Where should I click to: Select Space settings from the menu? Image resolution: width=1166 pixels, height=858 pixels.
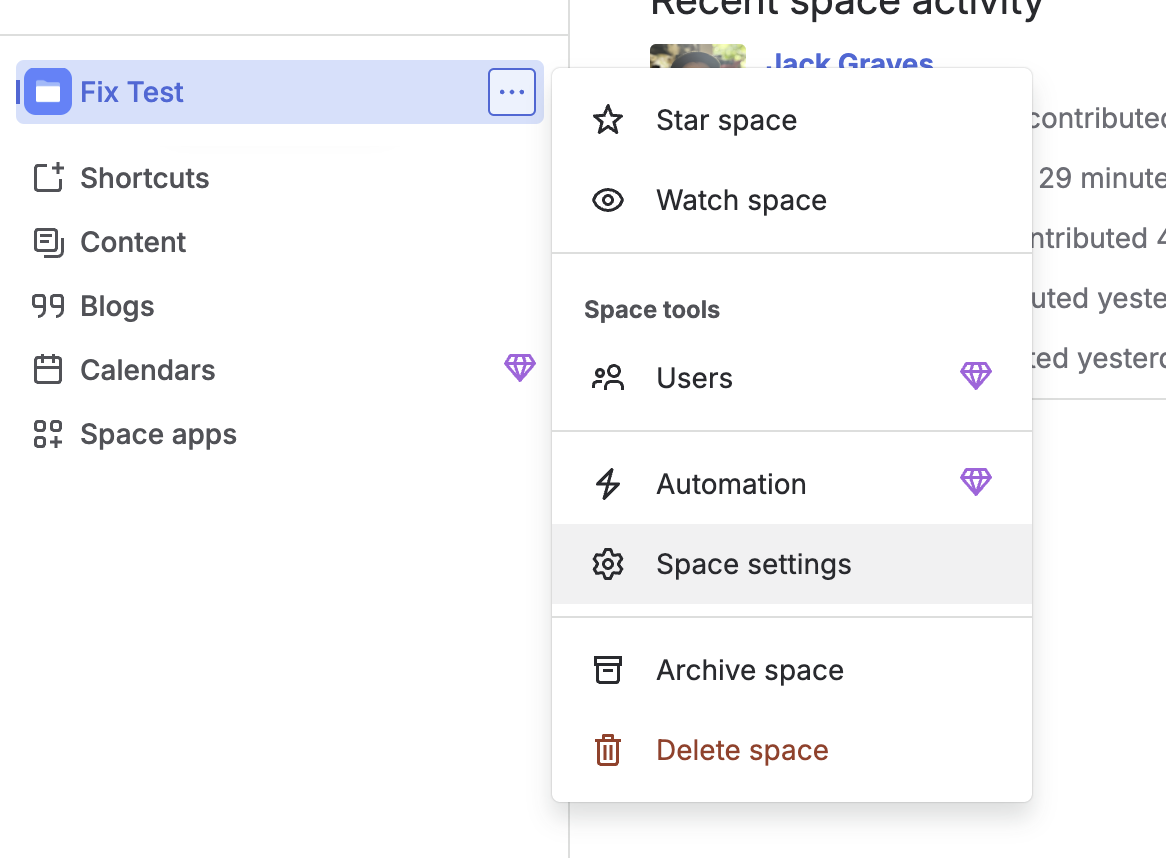[753, 563]
